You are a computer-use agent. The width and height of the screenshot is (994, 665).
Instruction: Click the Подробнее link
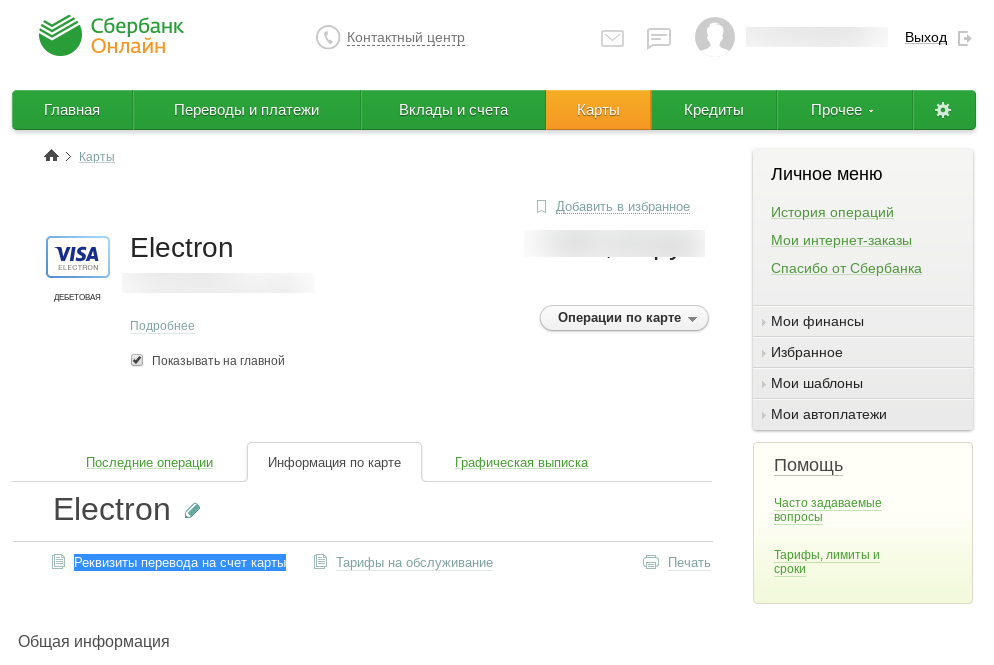click(162, 326)
